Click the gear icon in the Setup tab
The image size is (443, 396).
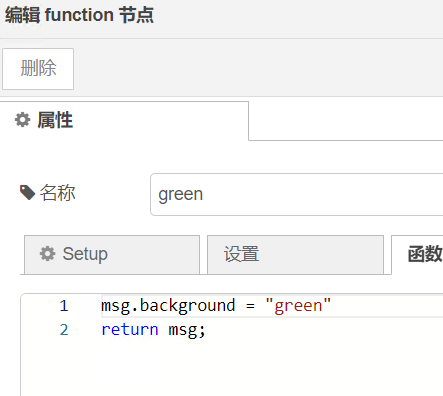(48, 254)
